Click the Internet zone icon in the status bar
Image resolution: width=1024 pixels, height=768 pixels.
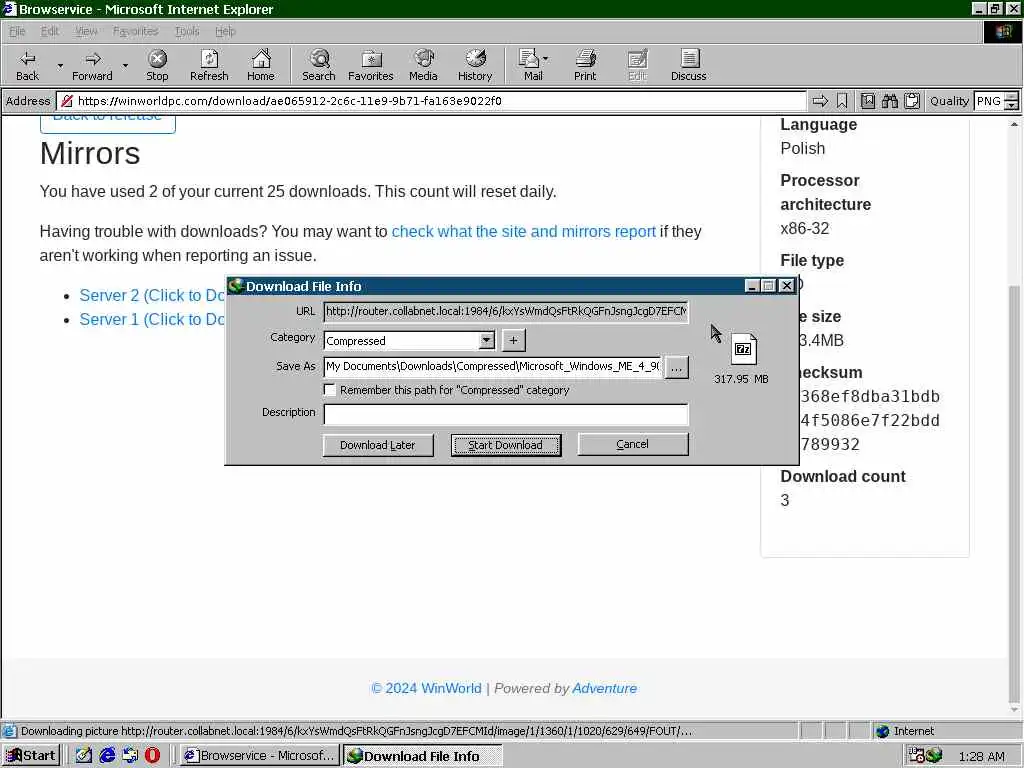pos(882,731)
